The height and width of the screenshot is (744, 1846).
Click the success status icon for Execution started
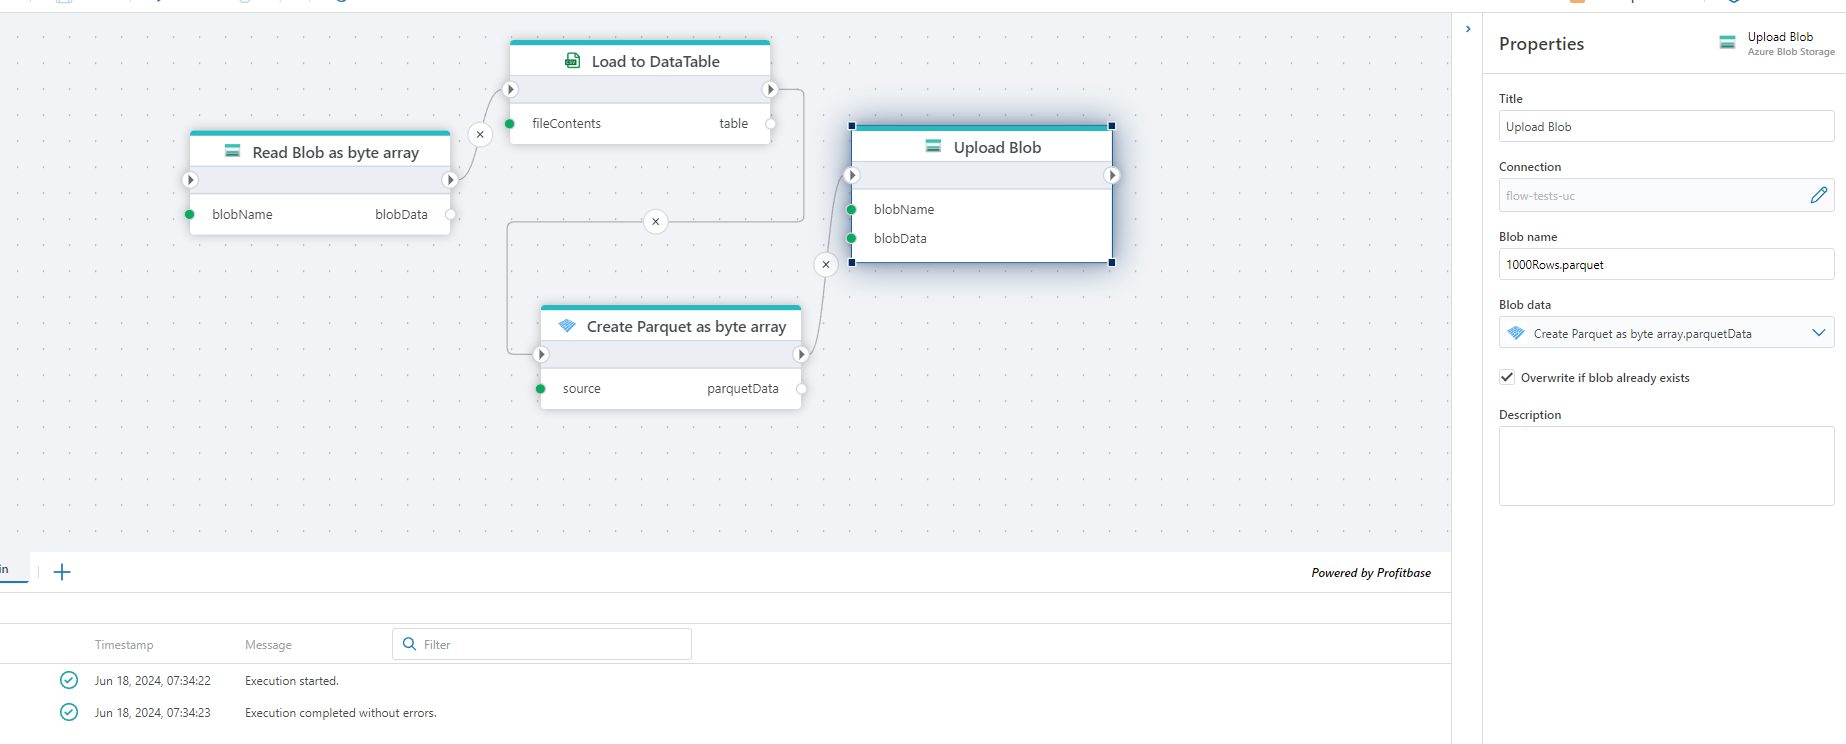point(69,680)
